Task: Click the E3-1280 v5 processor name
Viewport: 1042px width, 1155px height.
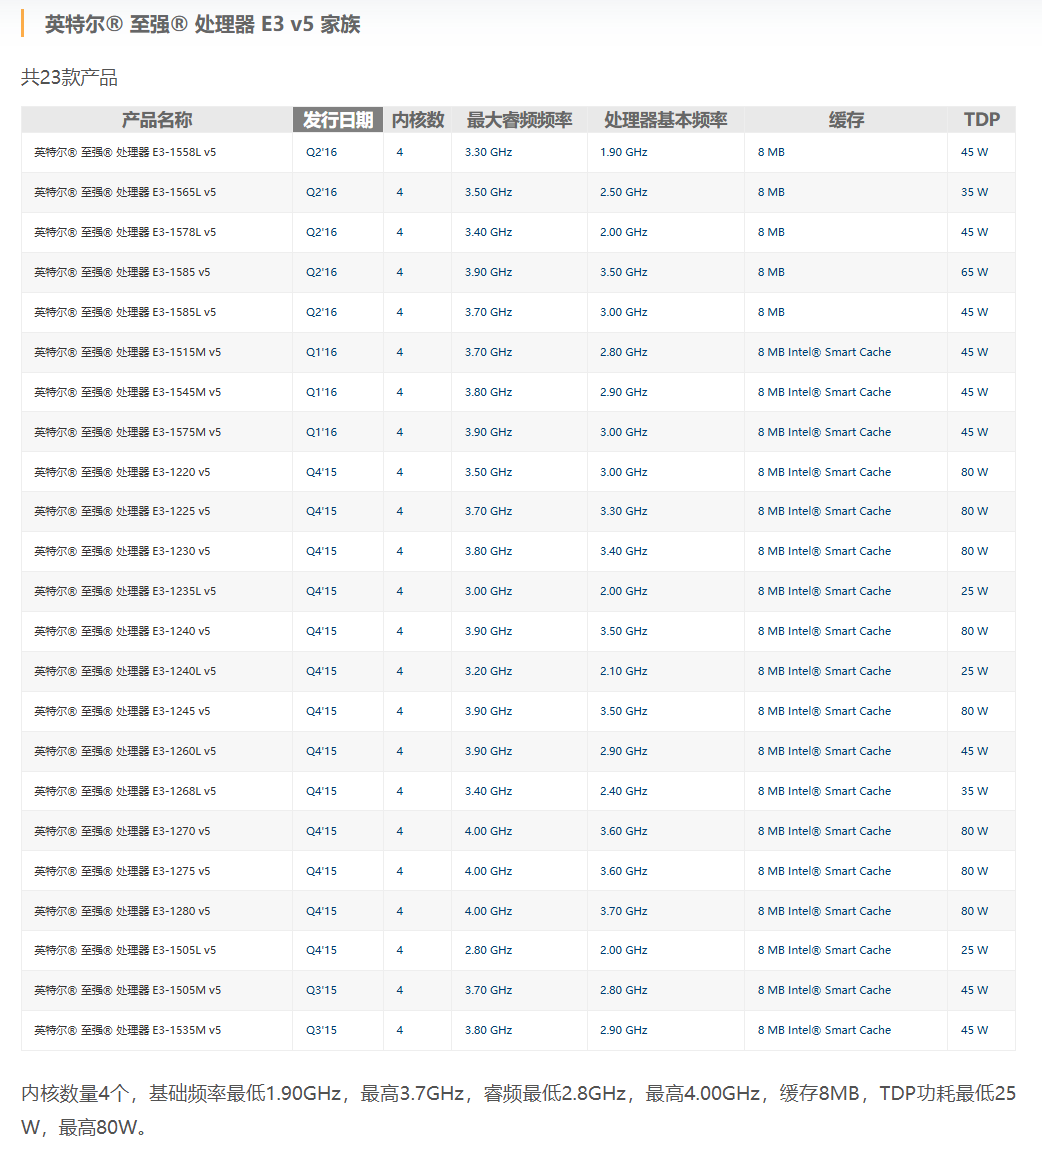Action: coord(122,911)
